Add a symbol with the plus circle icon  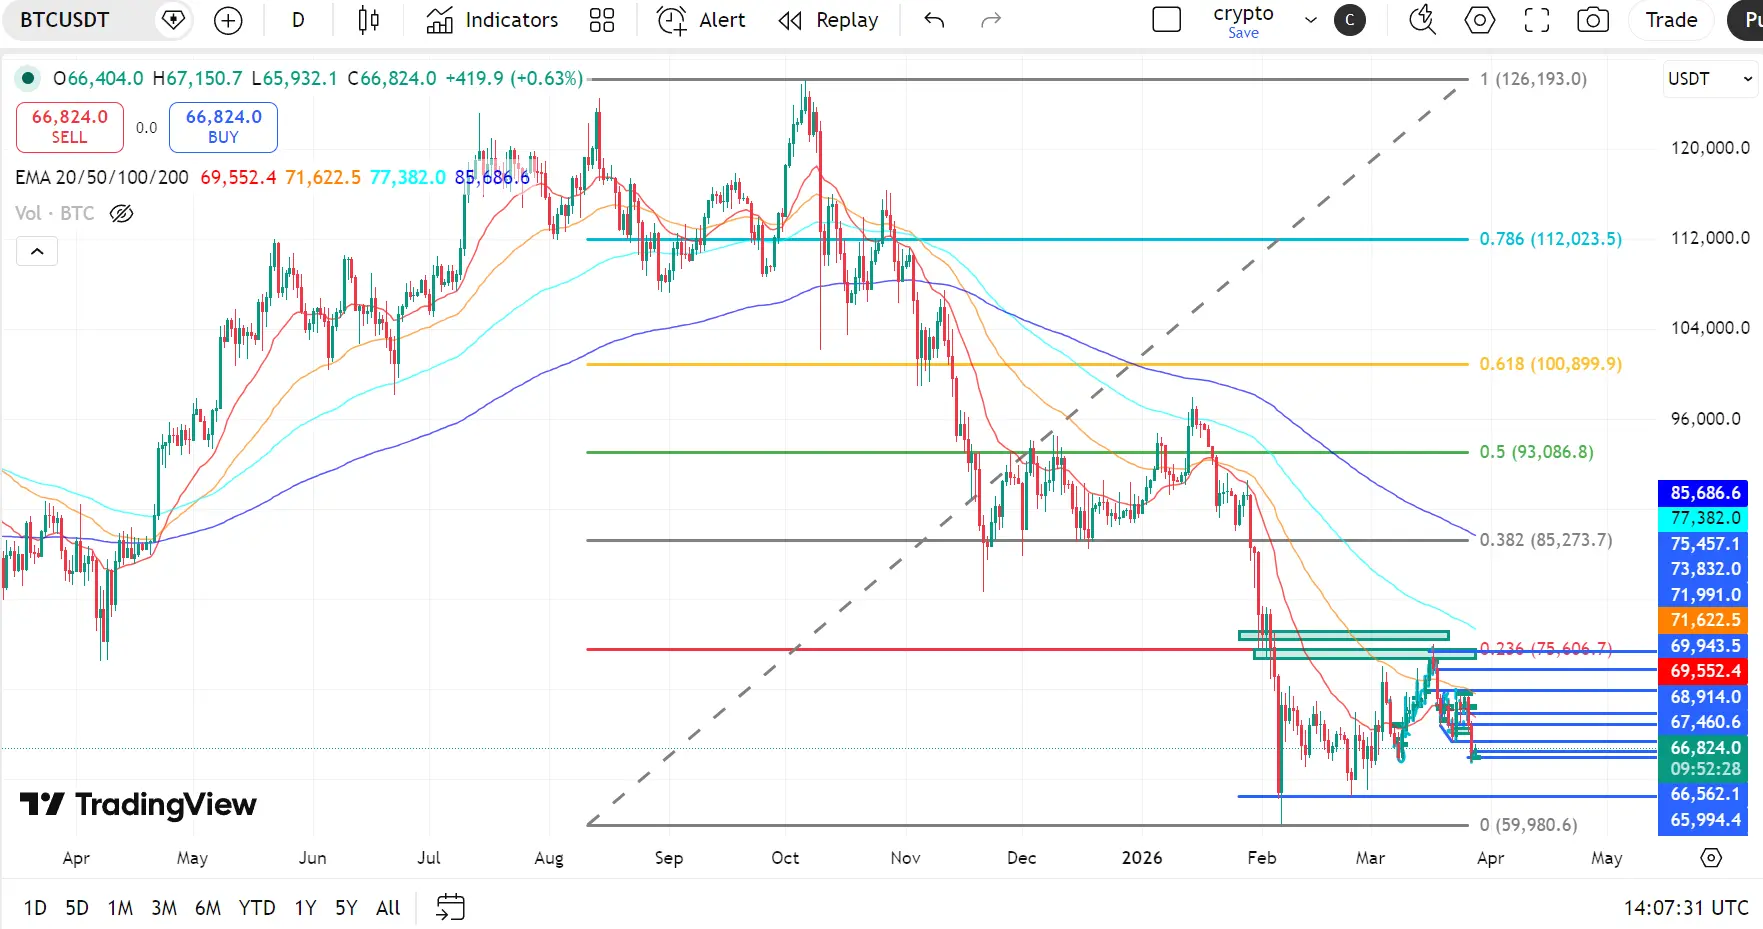(x=228, y=20)
